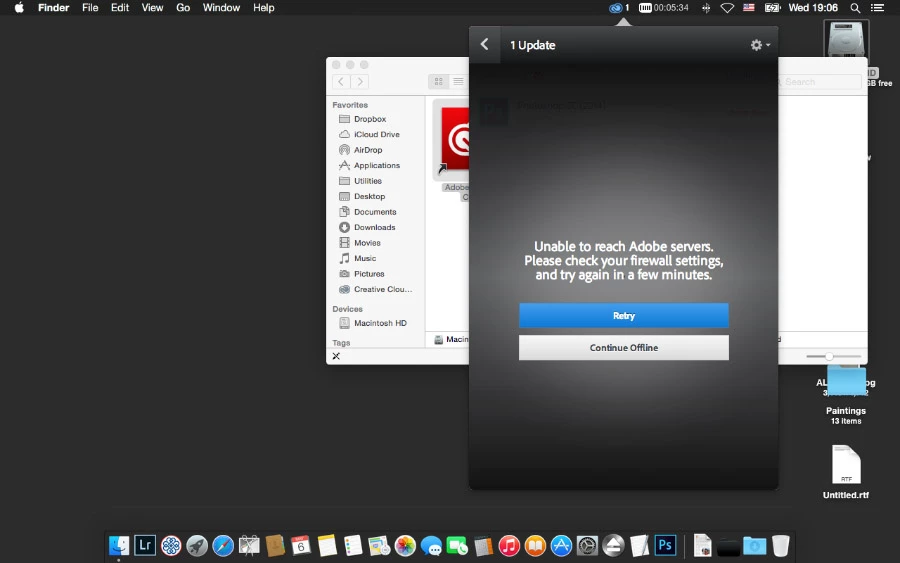Select Applications in the Finder sidebar
Screen dimensions: 900x563
pos(377,165)
